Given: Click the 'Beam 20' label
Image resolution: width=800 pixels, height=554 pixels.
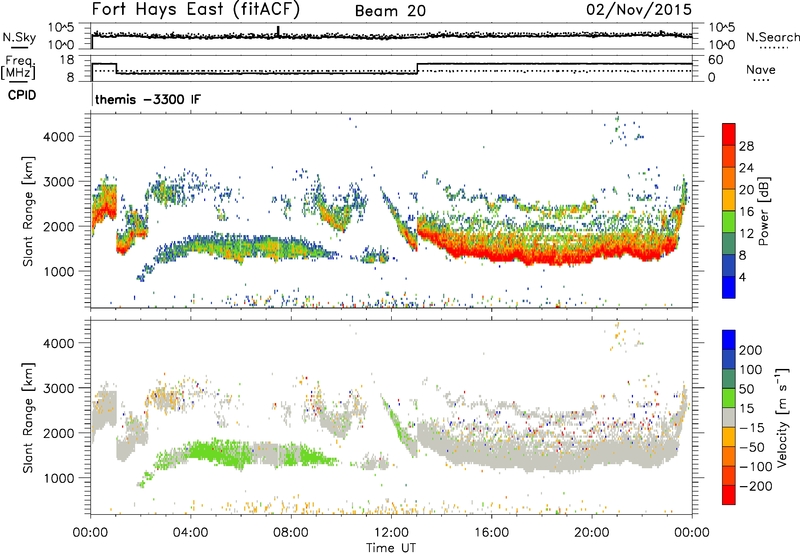Looking at the screenshot, I should (x=390, y=11).
